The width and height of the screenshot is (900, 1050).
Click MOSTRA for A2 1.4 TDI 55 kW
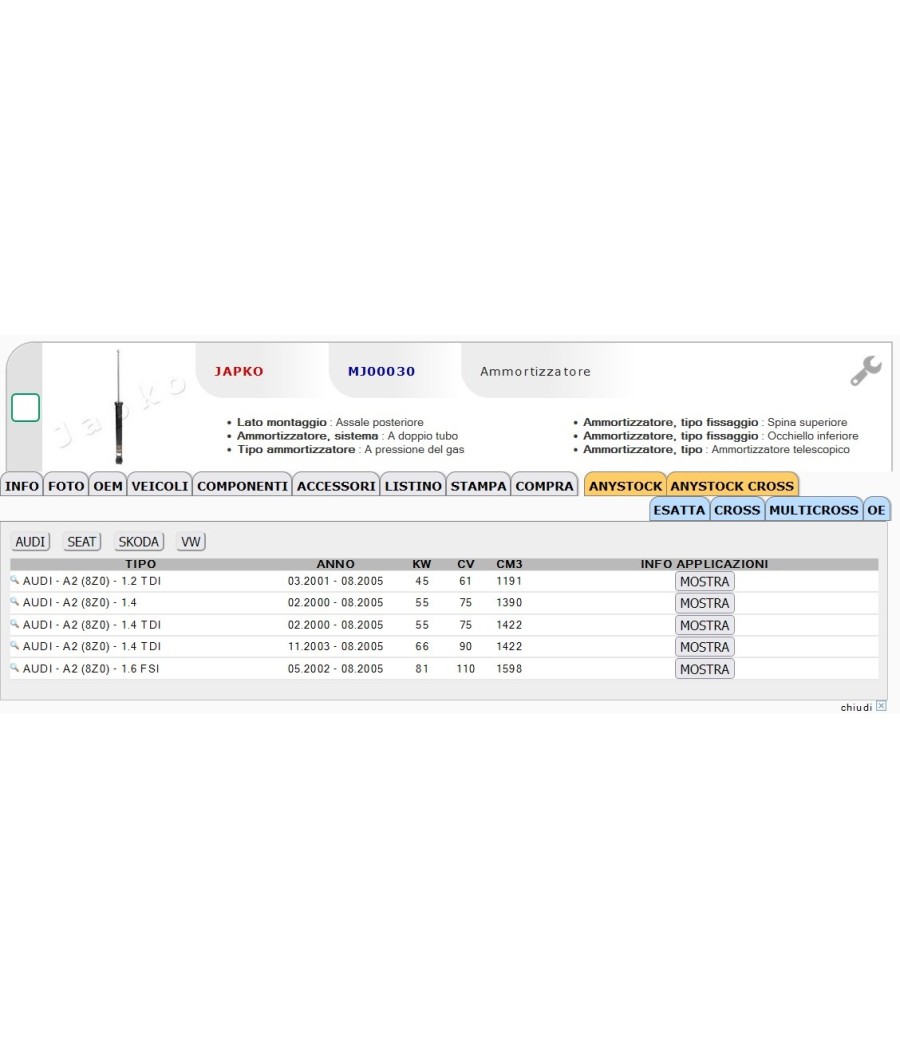pyautogui.click(x=704, y=625)
